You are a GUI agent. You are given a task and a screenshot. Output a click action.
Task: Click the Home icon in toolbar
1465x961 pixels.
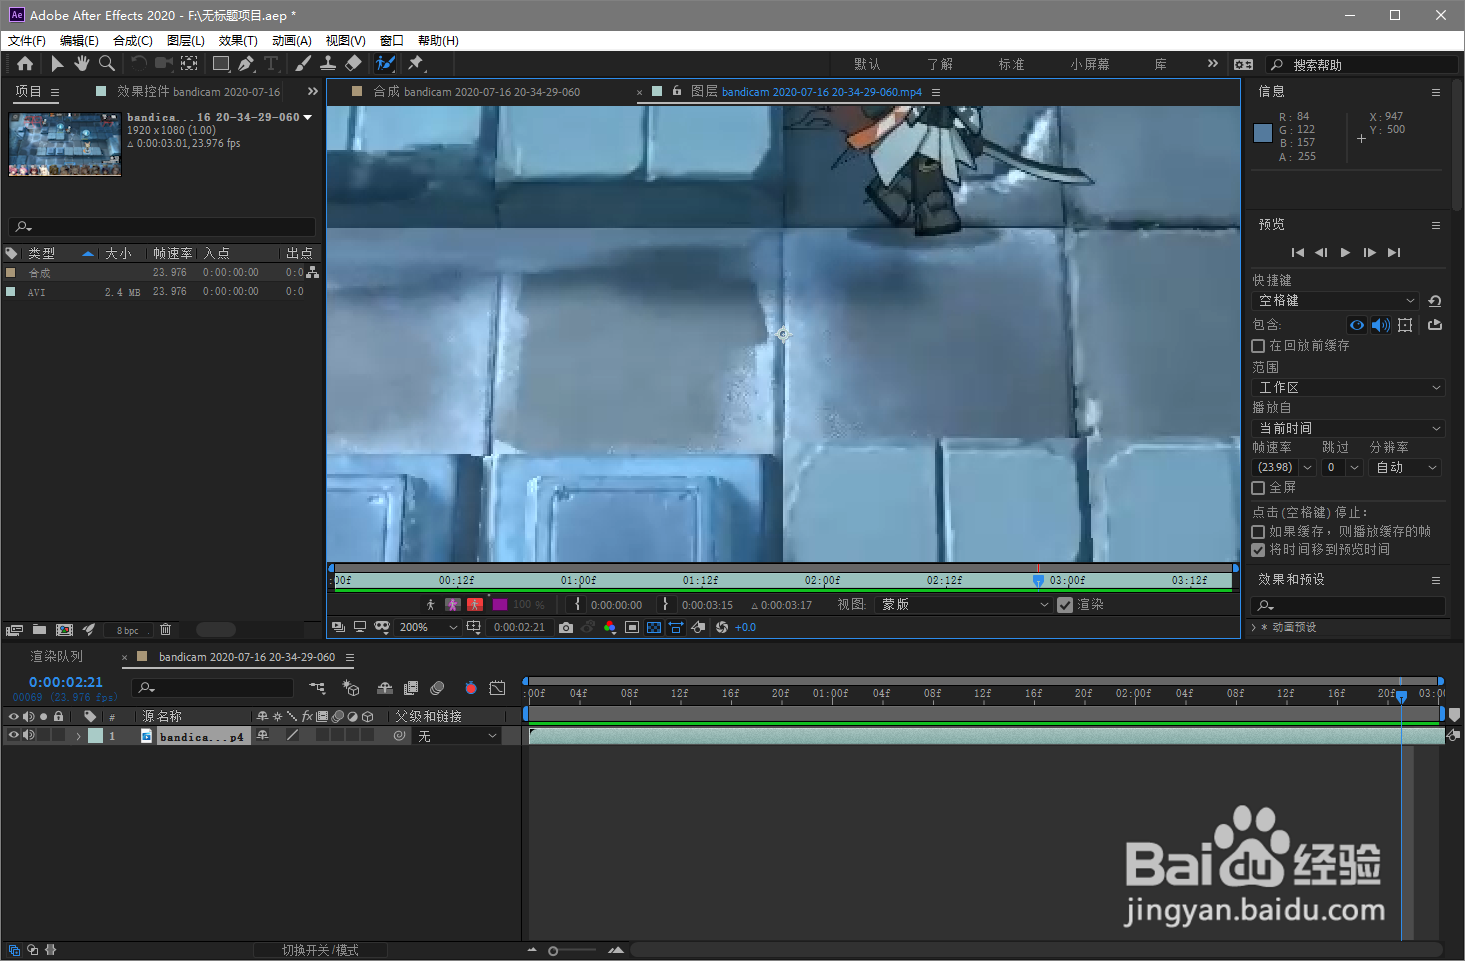click(25, 63)
